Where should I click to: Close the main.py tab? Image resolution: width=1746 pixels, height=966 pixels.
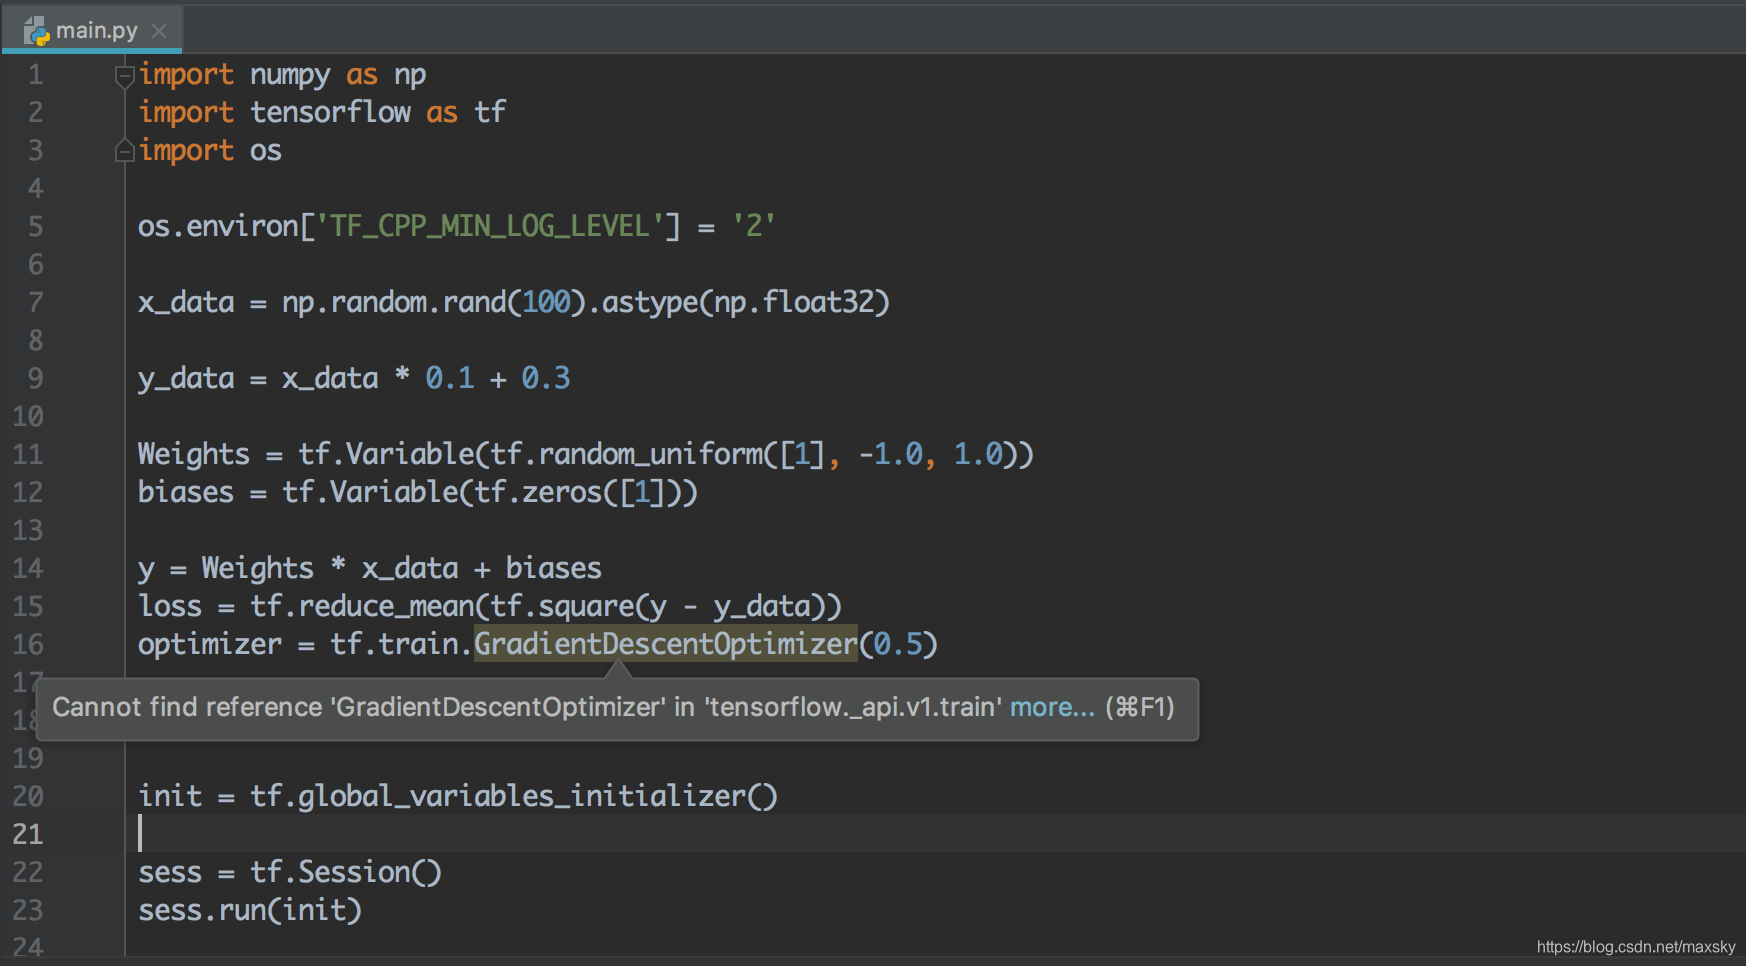click(x=159, y=31)
